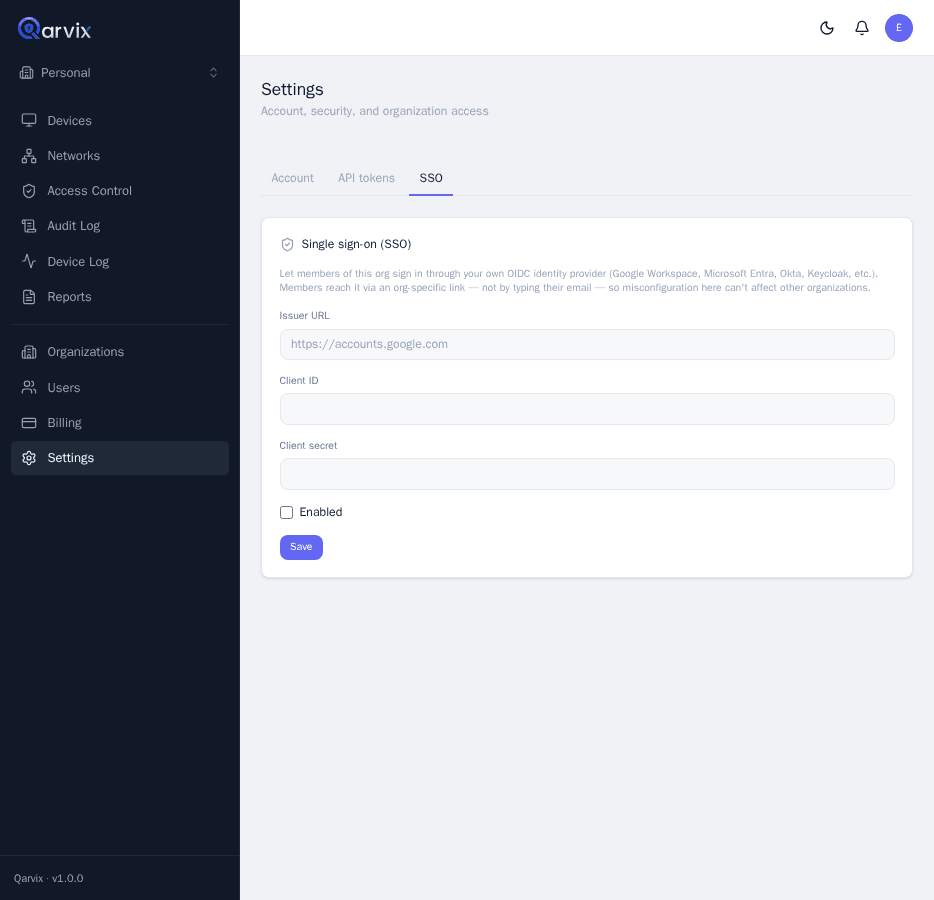Open Access Control shield icon
The height and width of the screenshot is (900, 934).
29,191
